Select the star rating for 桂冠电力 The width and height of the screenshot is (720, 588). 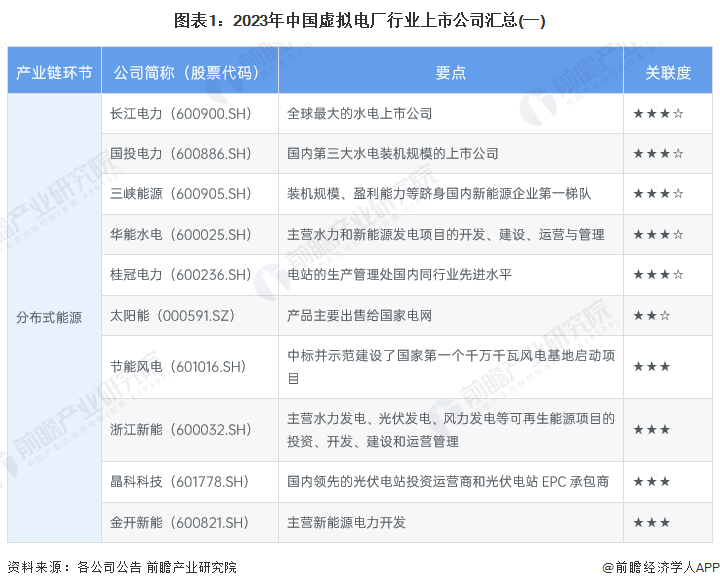[658, 274]
